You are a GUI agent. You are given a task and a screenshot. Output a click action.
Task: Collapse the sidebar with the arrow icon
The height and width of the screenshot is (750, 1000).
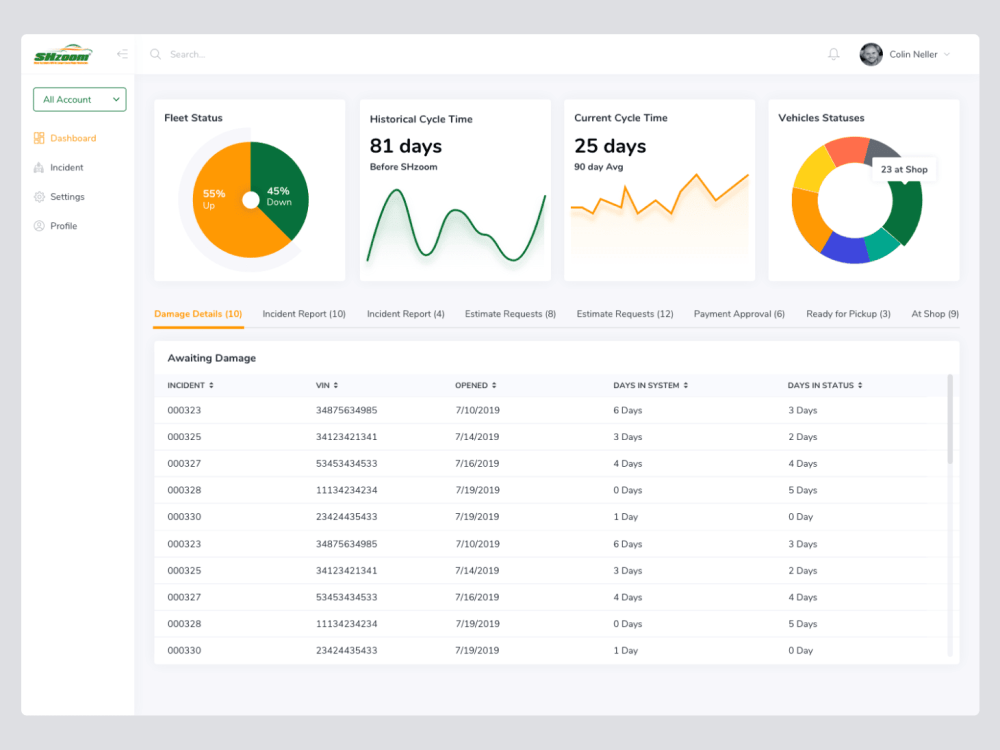(122, 54)
